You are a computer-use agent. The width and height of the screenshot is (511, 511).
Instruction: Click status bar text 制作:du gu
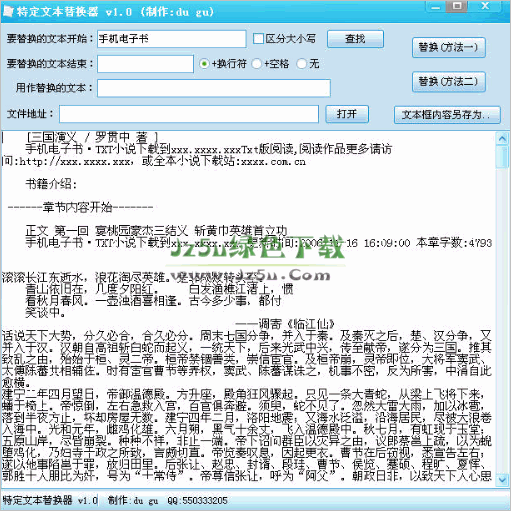[133, 500]
